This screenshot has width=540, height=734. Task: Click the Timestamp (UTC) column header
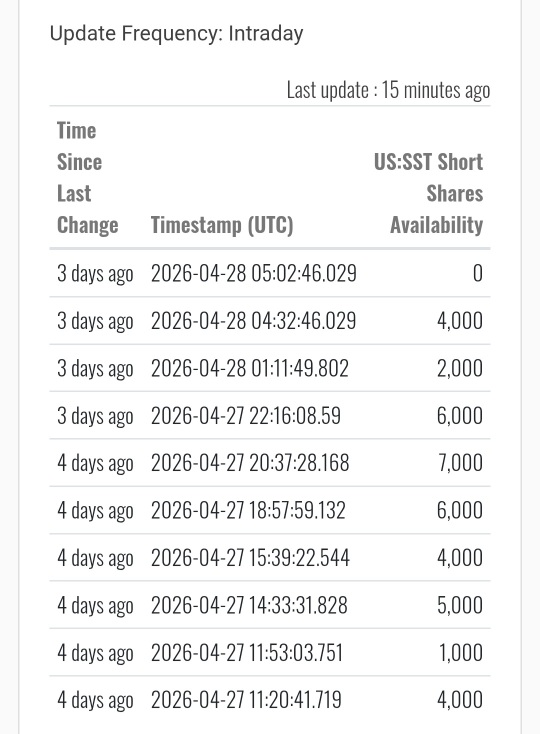click(x=222, y=225)
